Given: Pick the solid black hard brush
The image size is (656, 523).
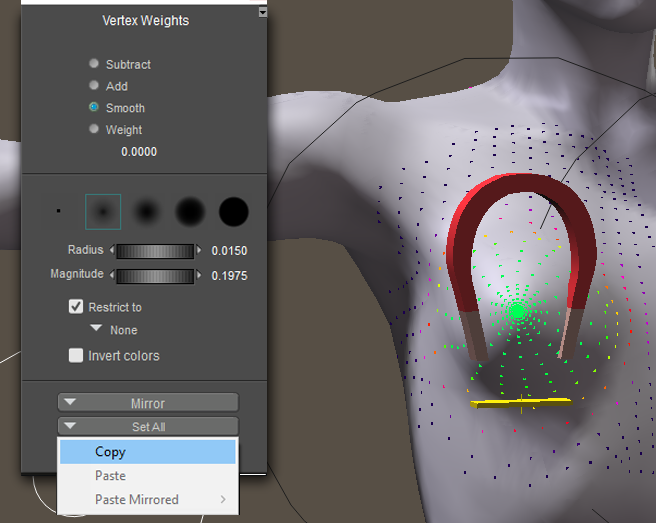Looking at the screenshot, I should 233,211.
